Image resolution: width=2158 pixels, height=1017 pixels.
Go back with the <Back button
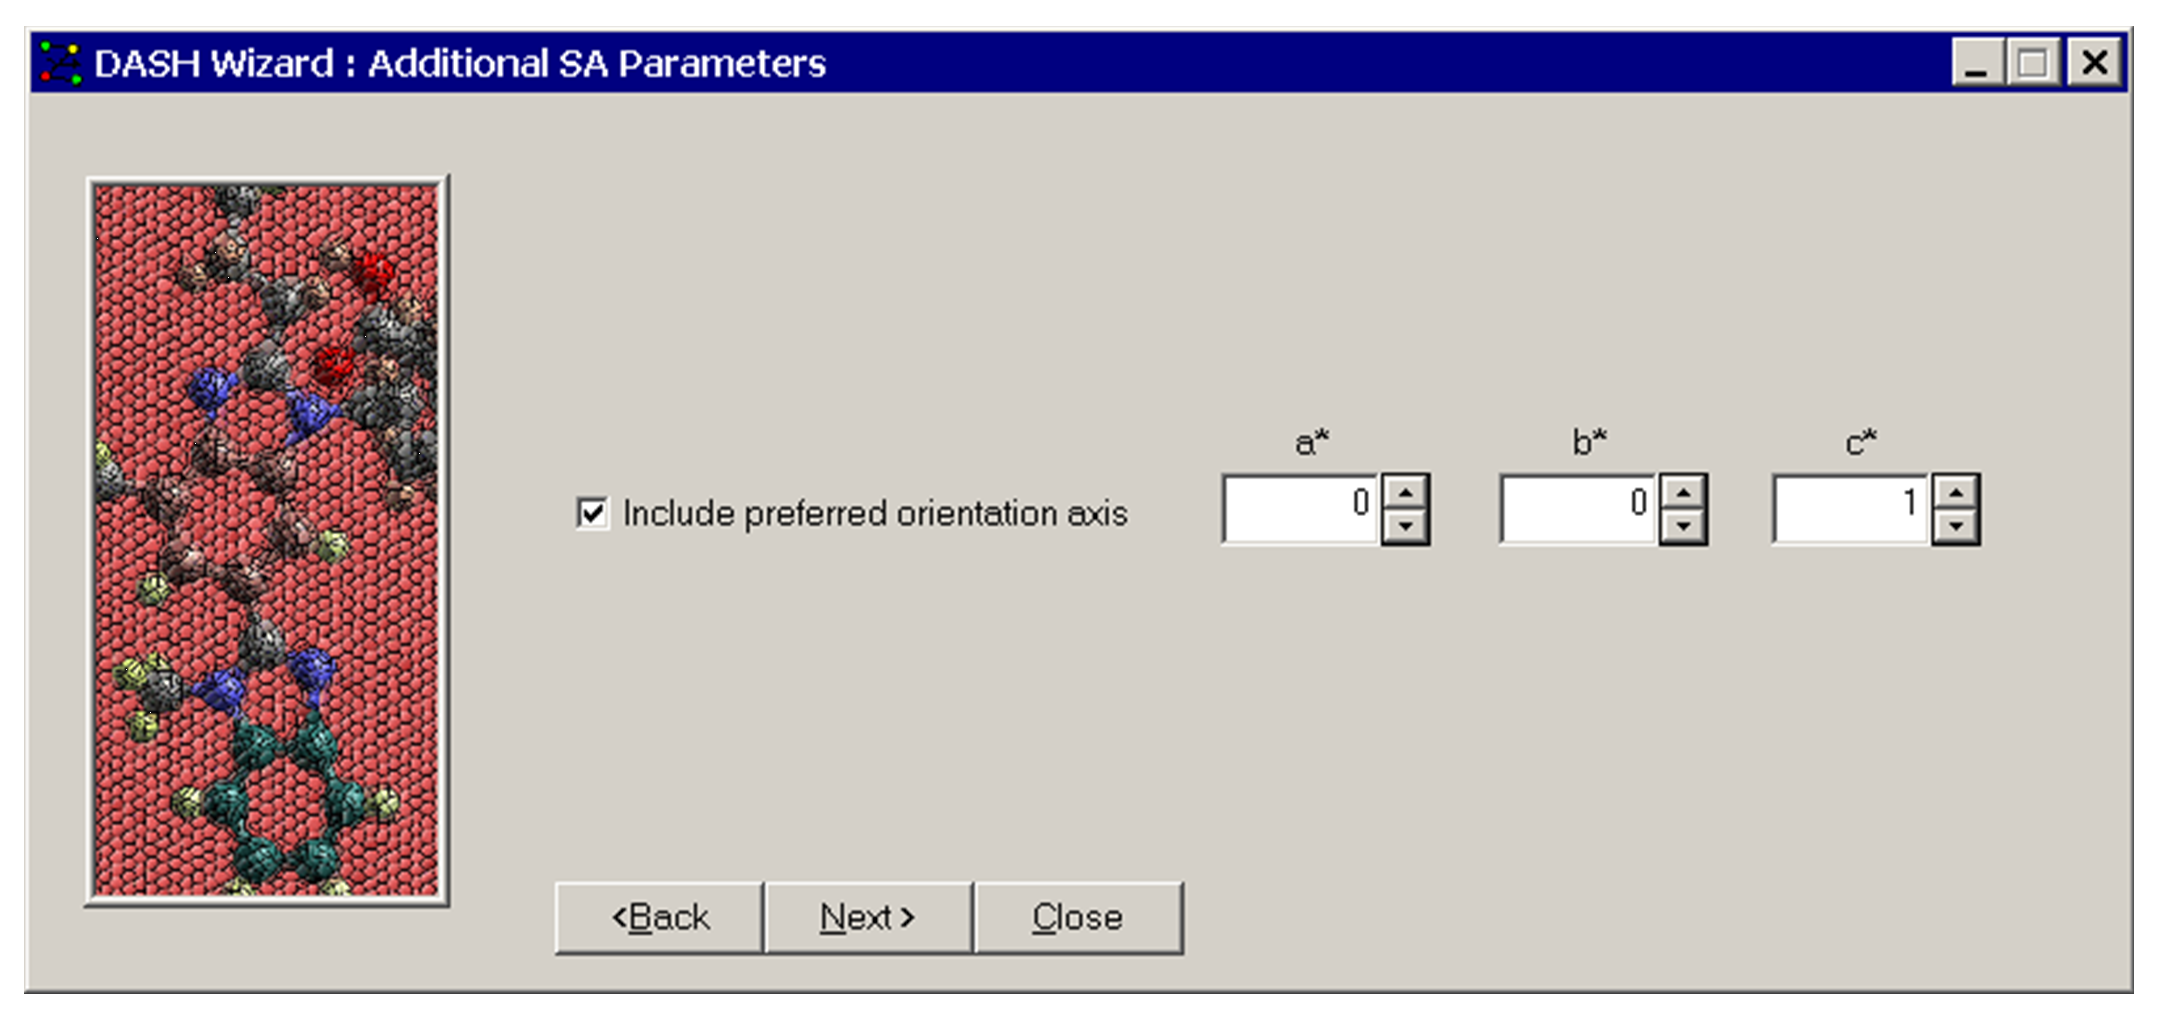660,917
